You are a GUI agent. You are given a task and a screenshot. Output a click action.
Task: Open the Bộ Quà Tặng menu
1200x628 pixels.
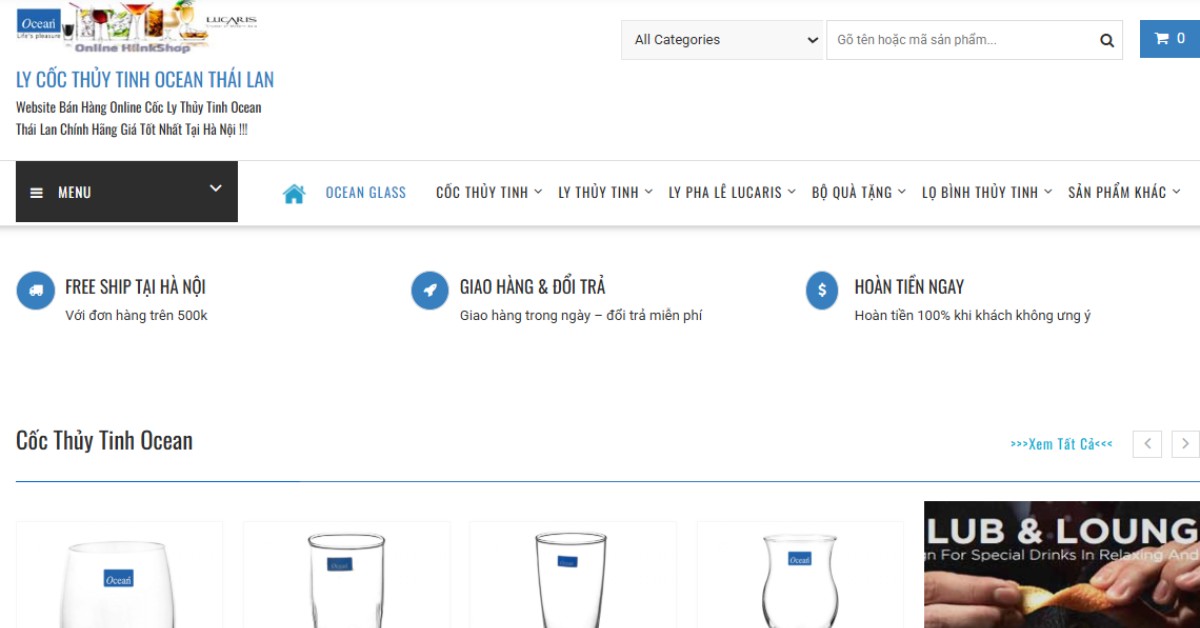pyautogui.click(x=858, y=192)
